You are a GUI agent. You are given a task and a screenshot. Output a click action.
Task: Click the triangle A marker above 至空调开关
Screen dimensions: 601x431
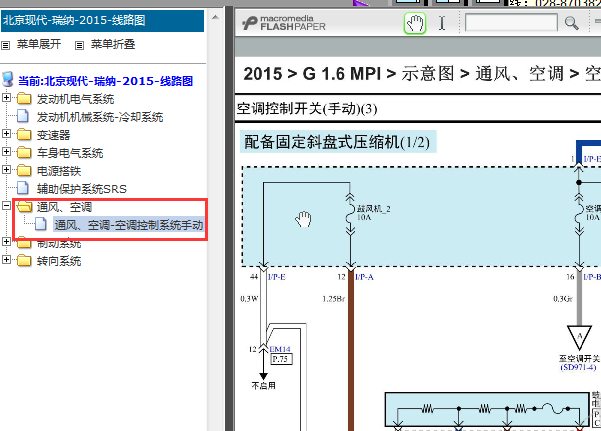[x=579, y=337]
